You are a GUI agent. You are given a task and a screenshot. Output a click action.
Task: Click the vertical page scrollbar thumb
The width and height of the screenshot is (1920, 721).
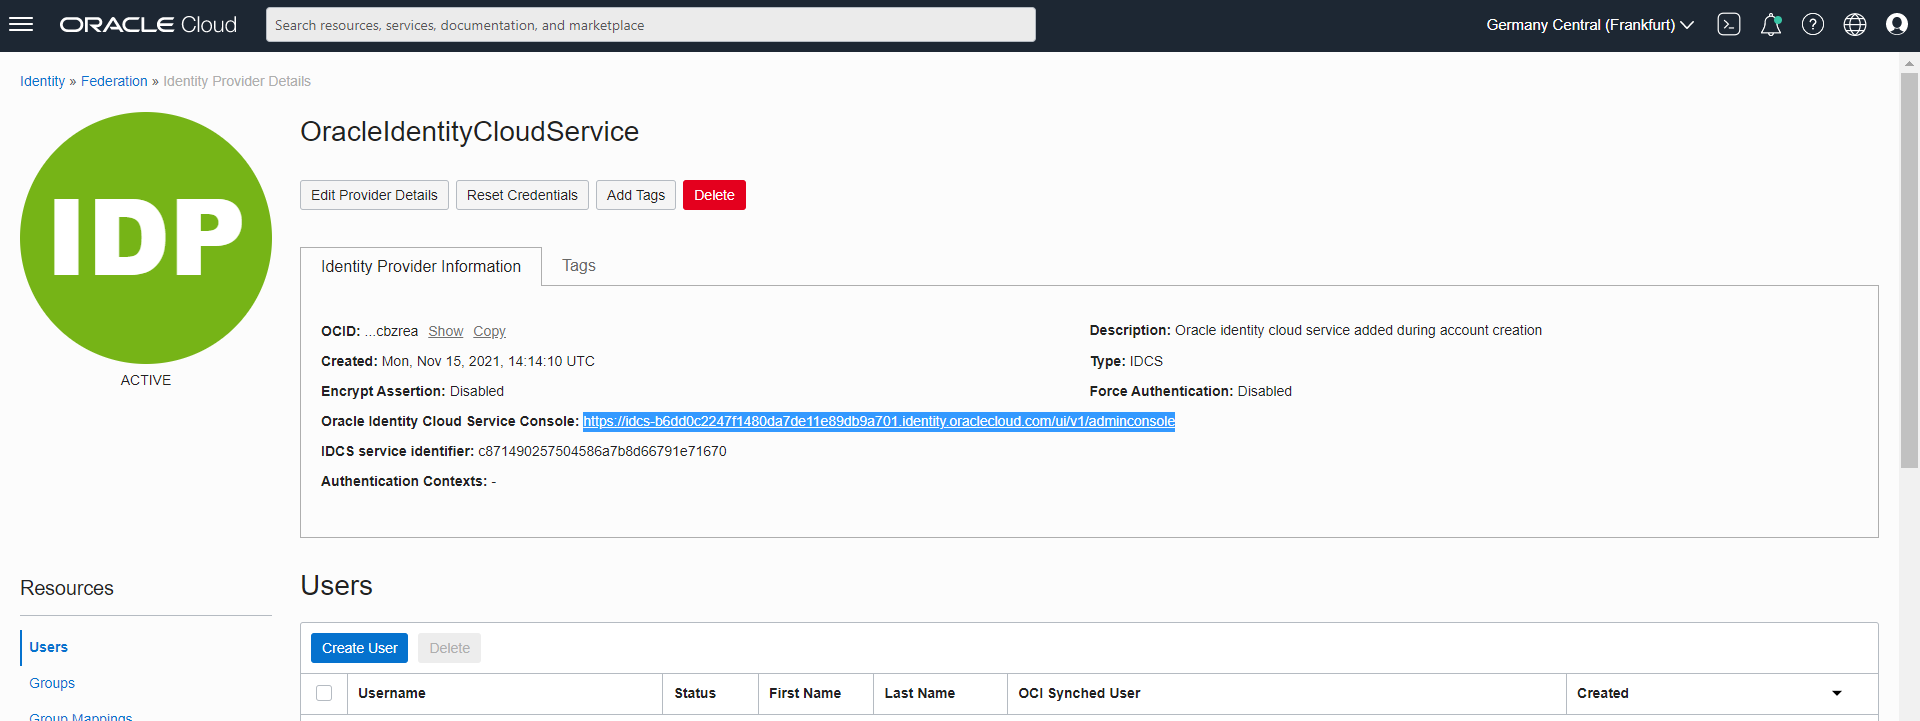tap(1909, 270)
